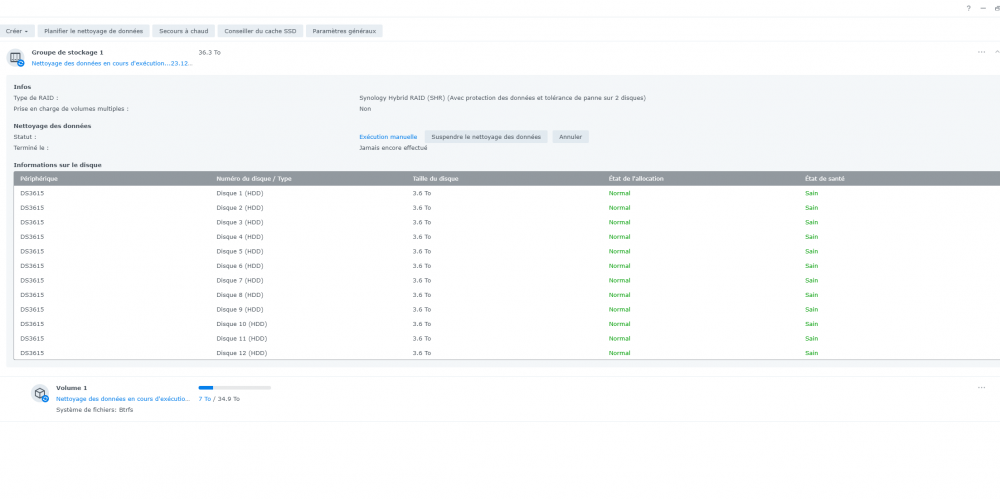The width and height of the screenshot is (1000, 499).
Task: Click the Groupe de stockage 1 icon
Action: (x=16, y=57)
